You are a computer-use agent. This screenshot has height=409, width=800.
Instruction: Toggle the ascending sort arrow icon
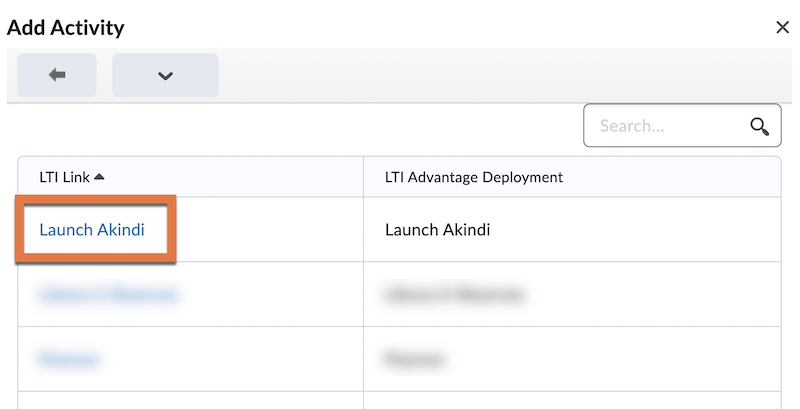(99, 177)
